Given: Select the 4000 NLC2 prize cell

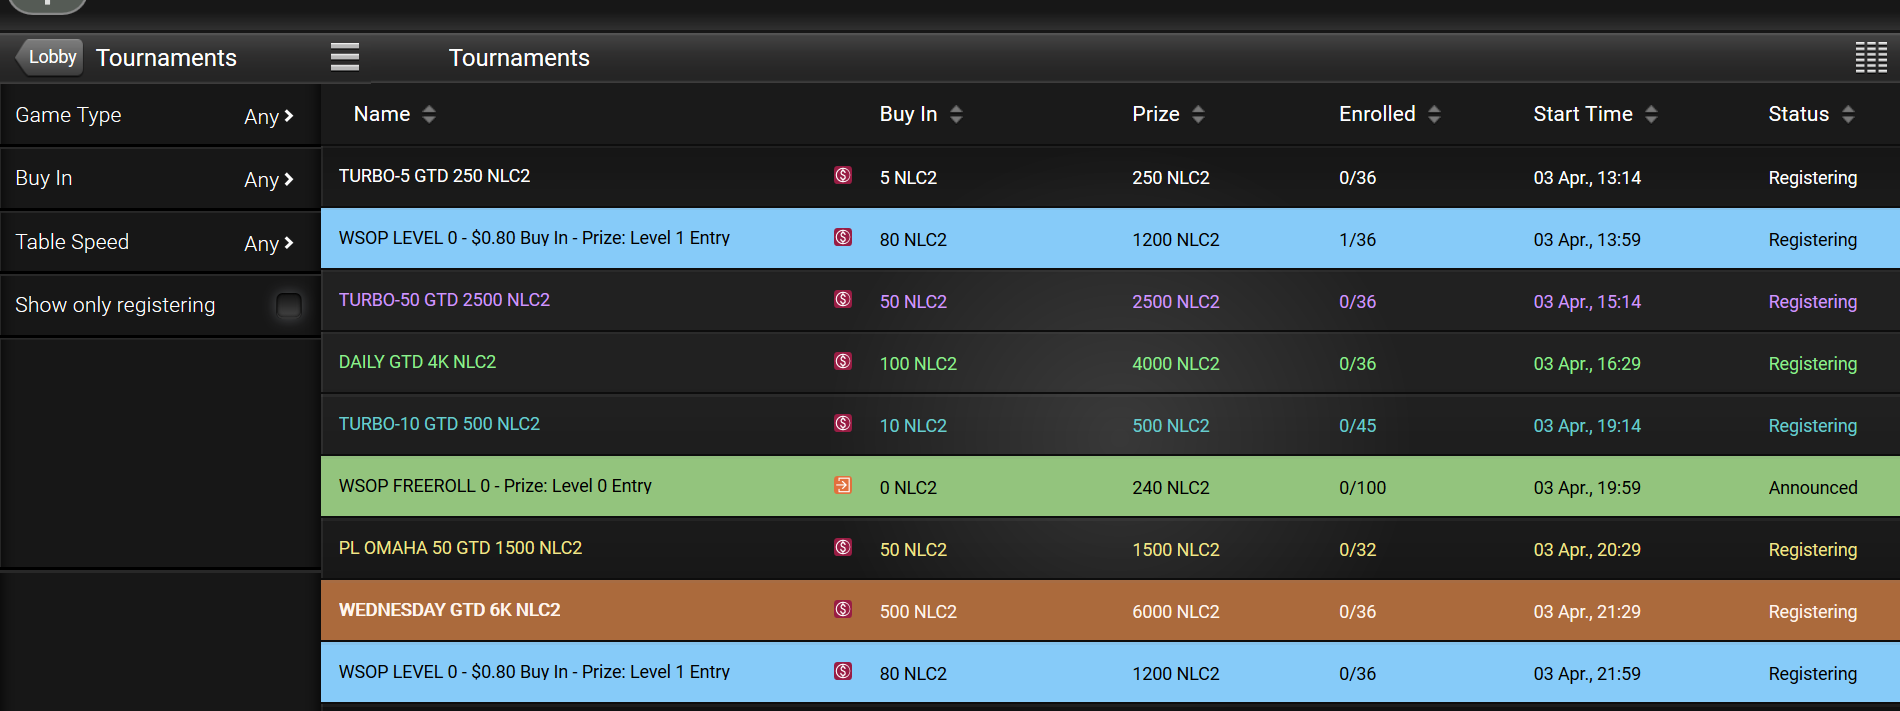Looking at the screenshot, I should pyautogui.click(x=1176, y=364).
